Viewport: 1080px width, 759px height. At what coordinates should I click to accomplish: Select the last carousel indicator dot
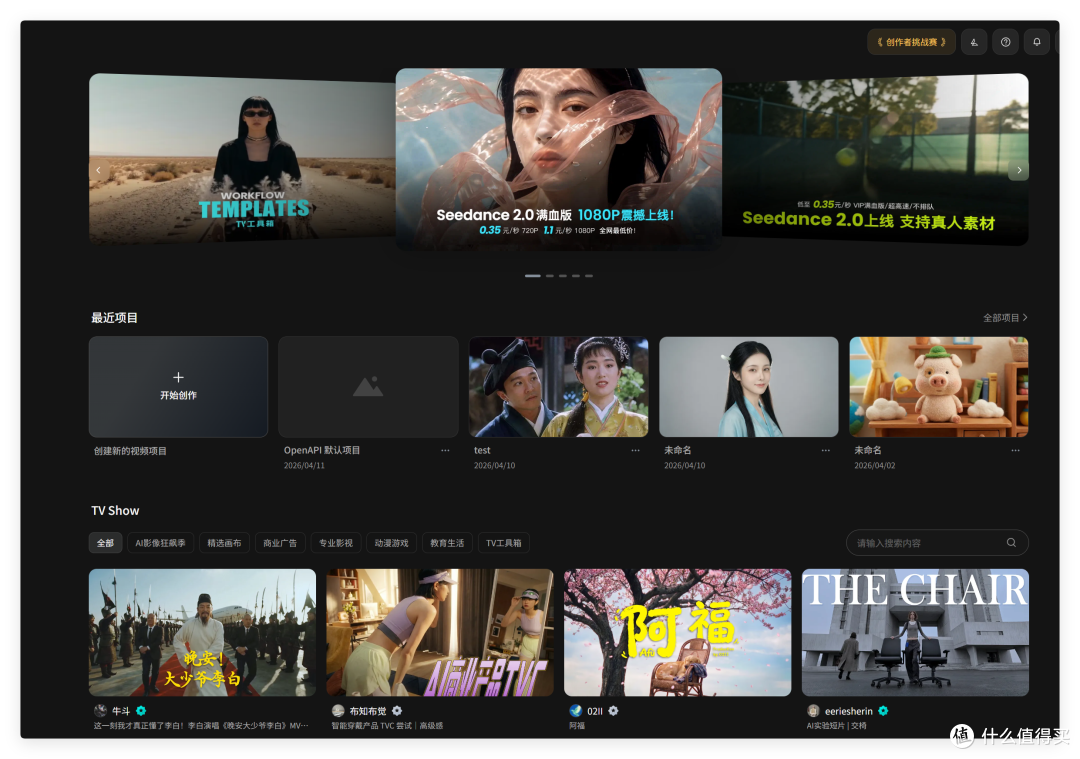click(x=589, y=275)
